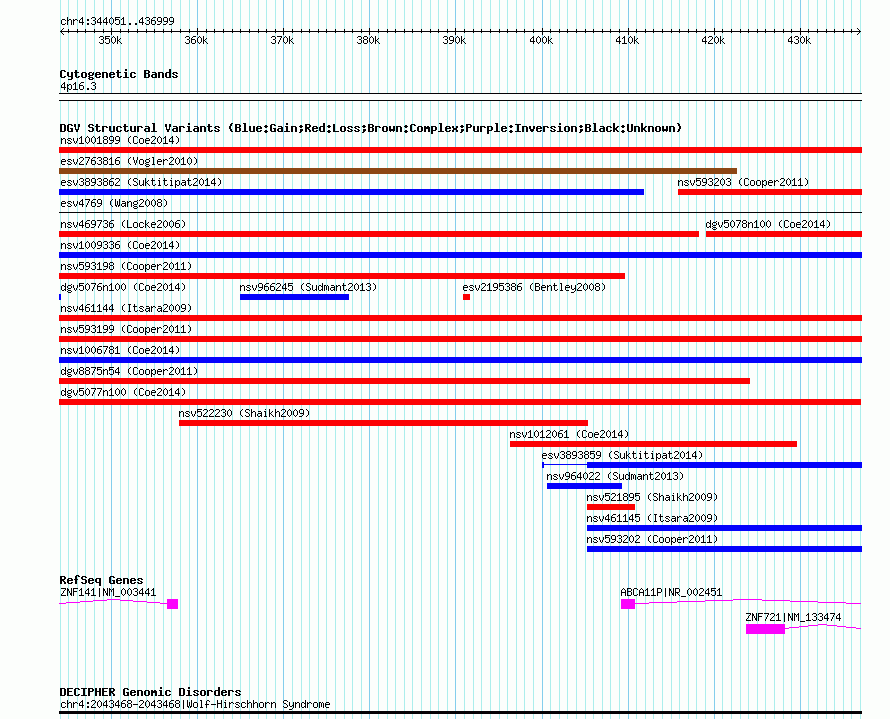Viewport: 890px width, 719px height.
Task: Select the nsv1001899 (Coe2014) variant label
Action: 120,140
